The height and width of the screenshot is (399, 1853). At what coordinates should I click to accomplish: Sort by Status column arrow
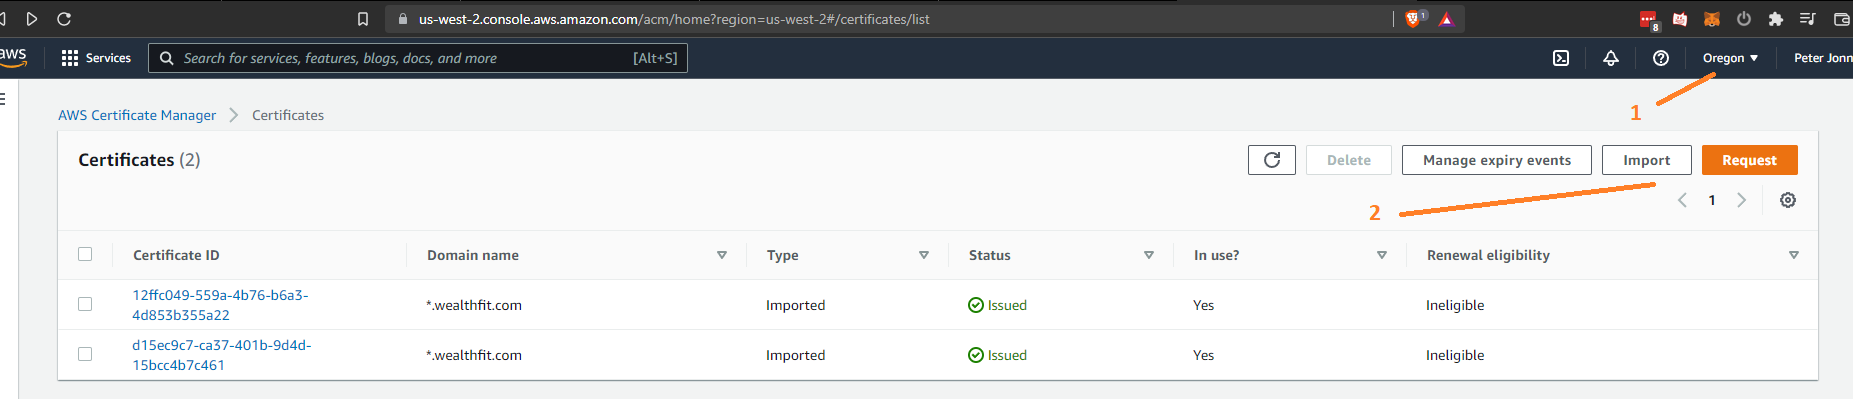[x=1149, y=255]
